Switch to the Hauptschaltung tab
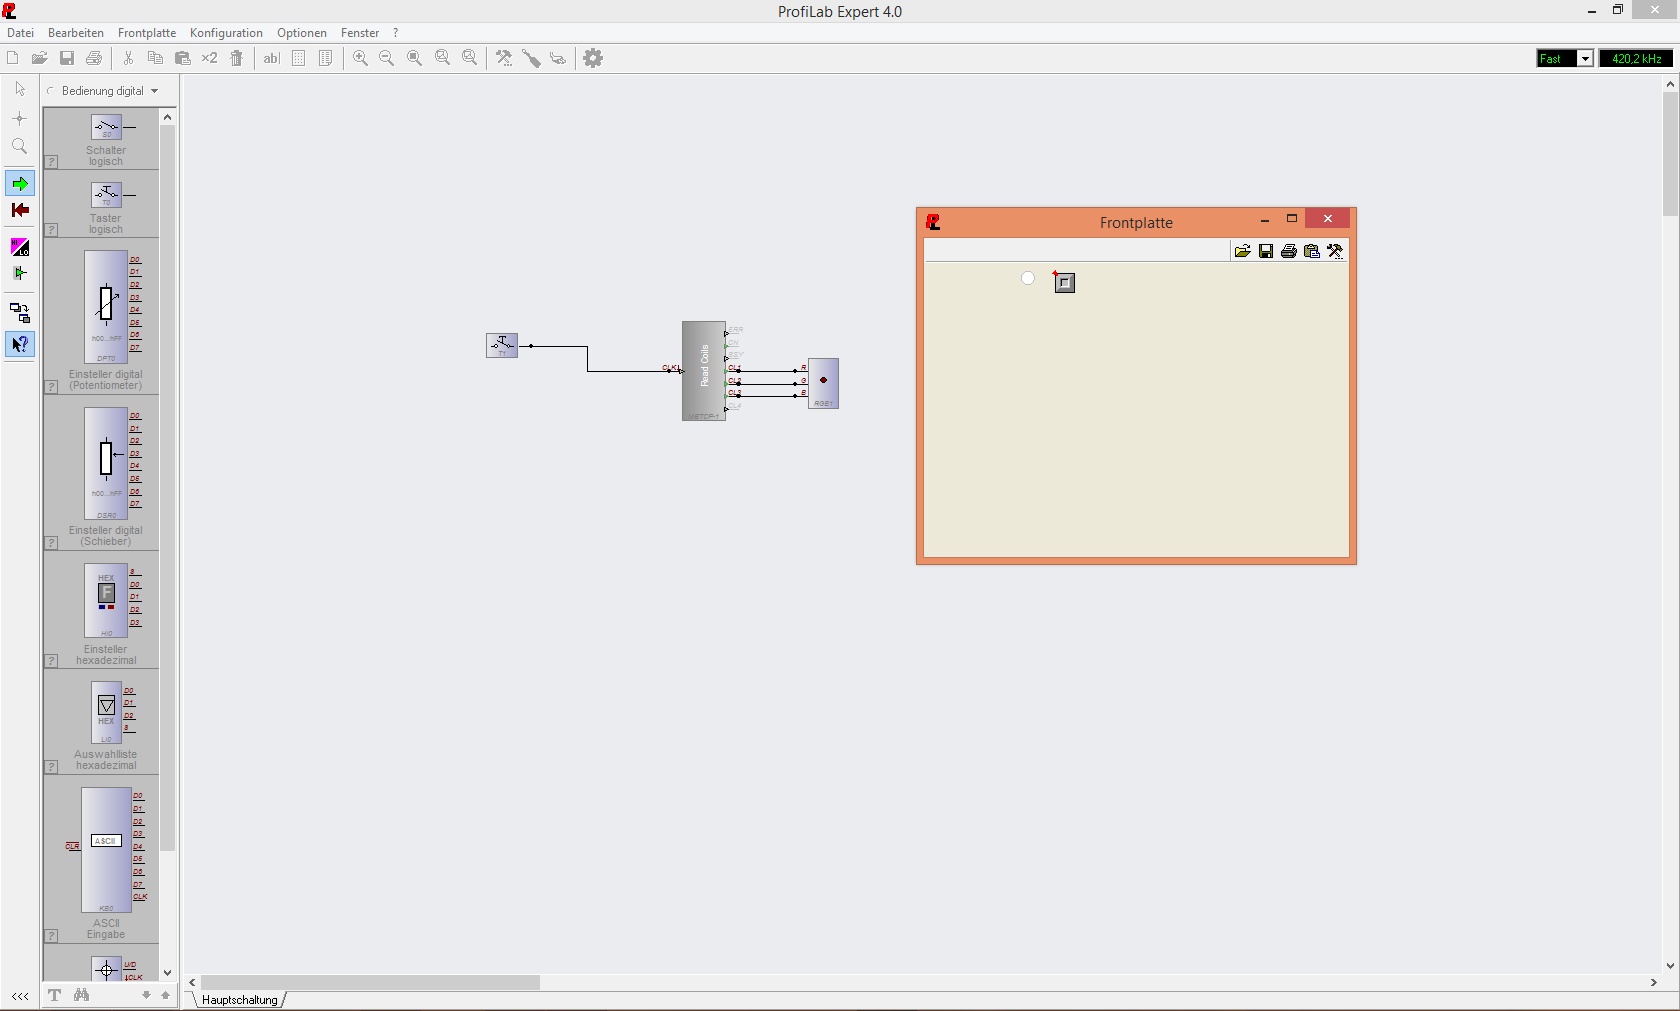The image size is (1680, 1011). click(240, 1000)
